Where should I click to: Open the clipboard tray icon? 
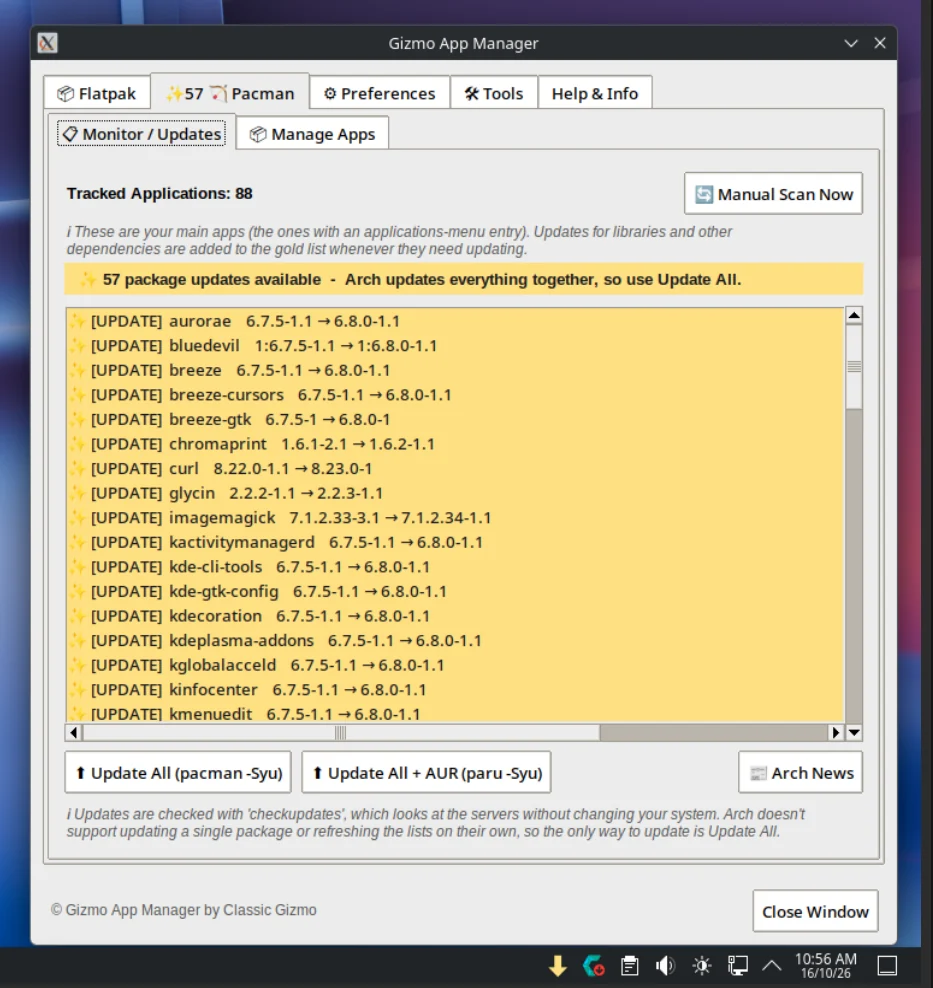click(629, 965)
